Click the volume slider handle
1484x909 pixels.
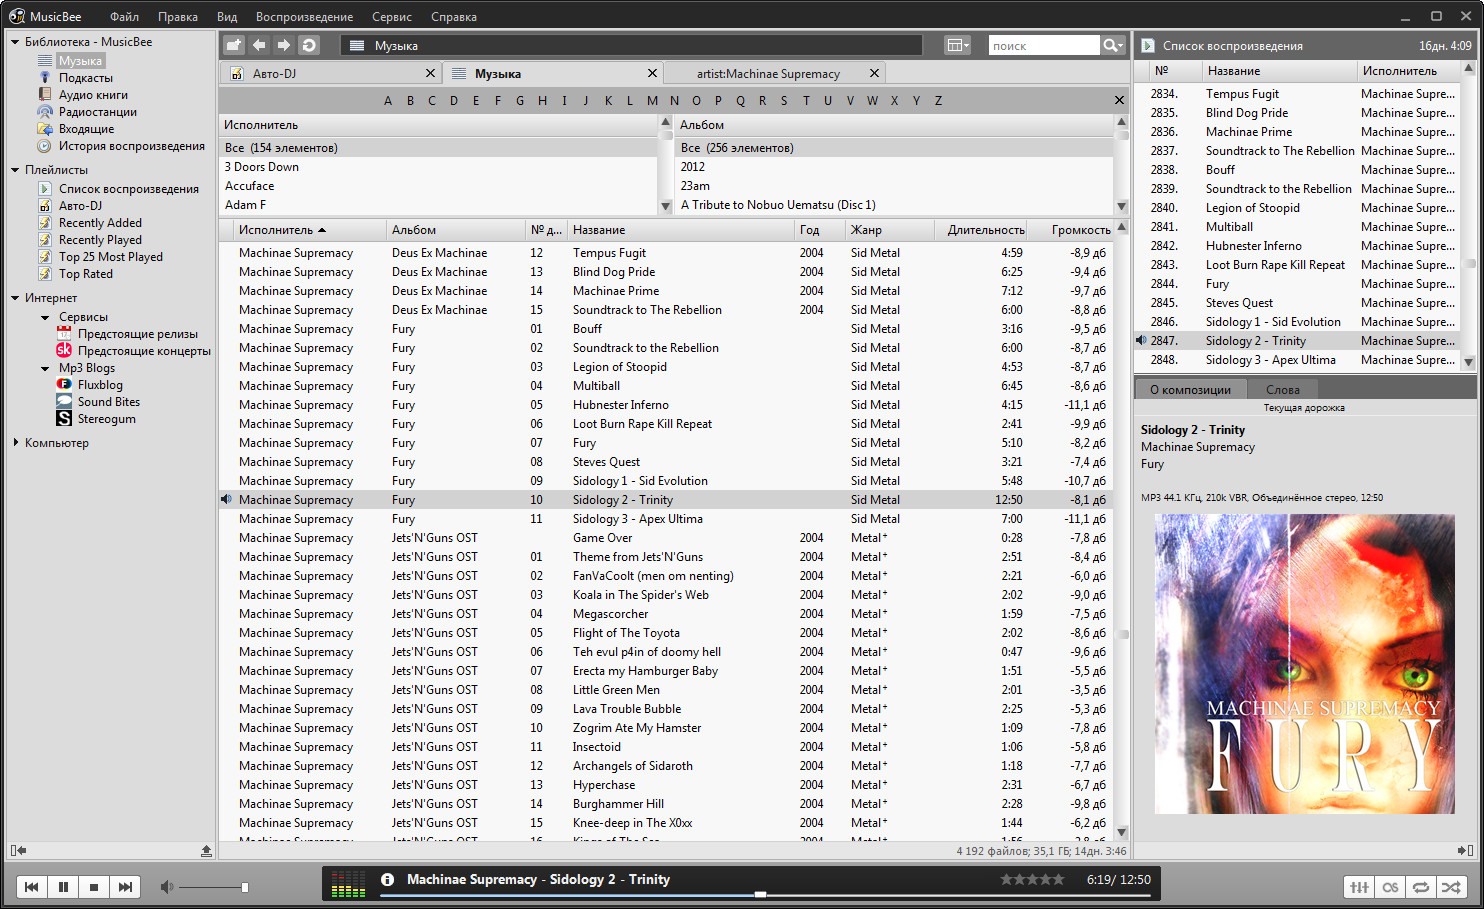coord(245,887)
